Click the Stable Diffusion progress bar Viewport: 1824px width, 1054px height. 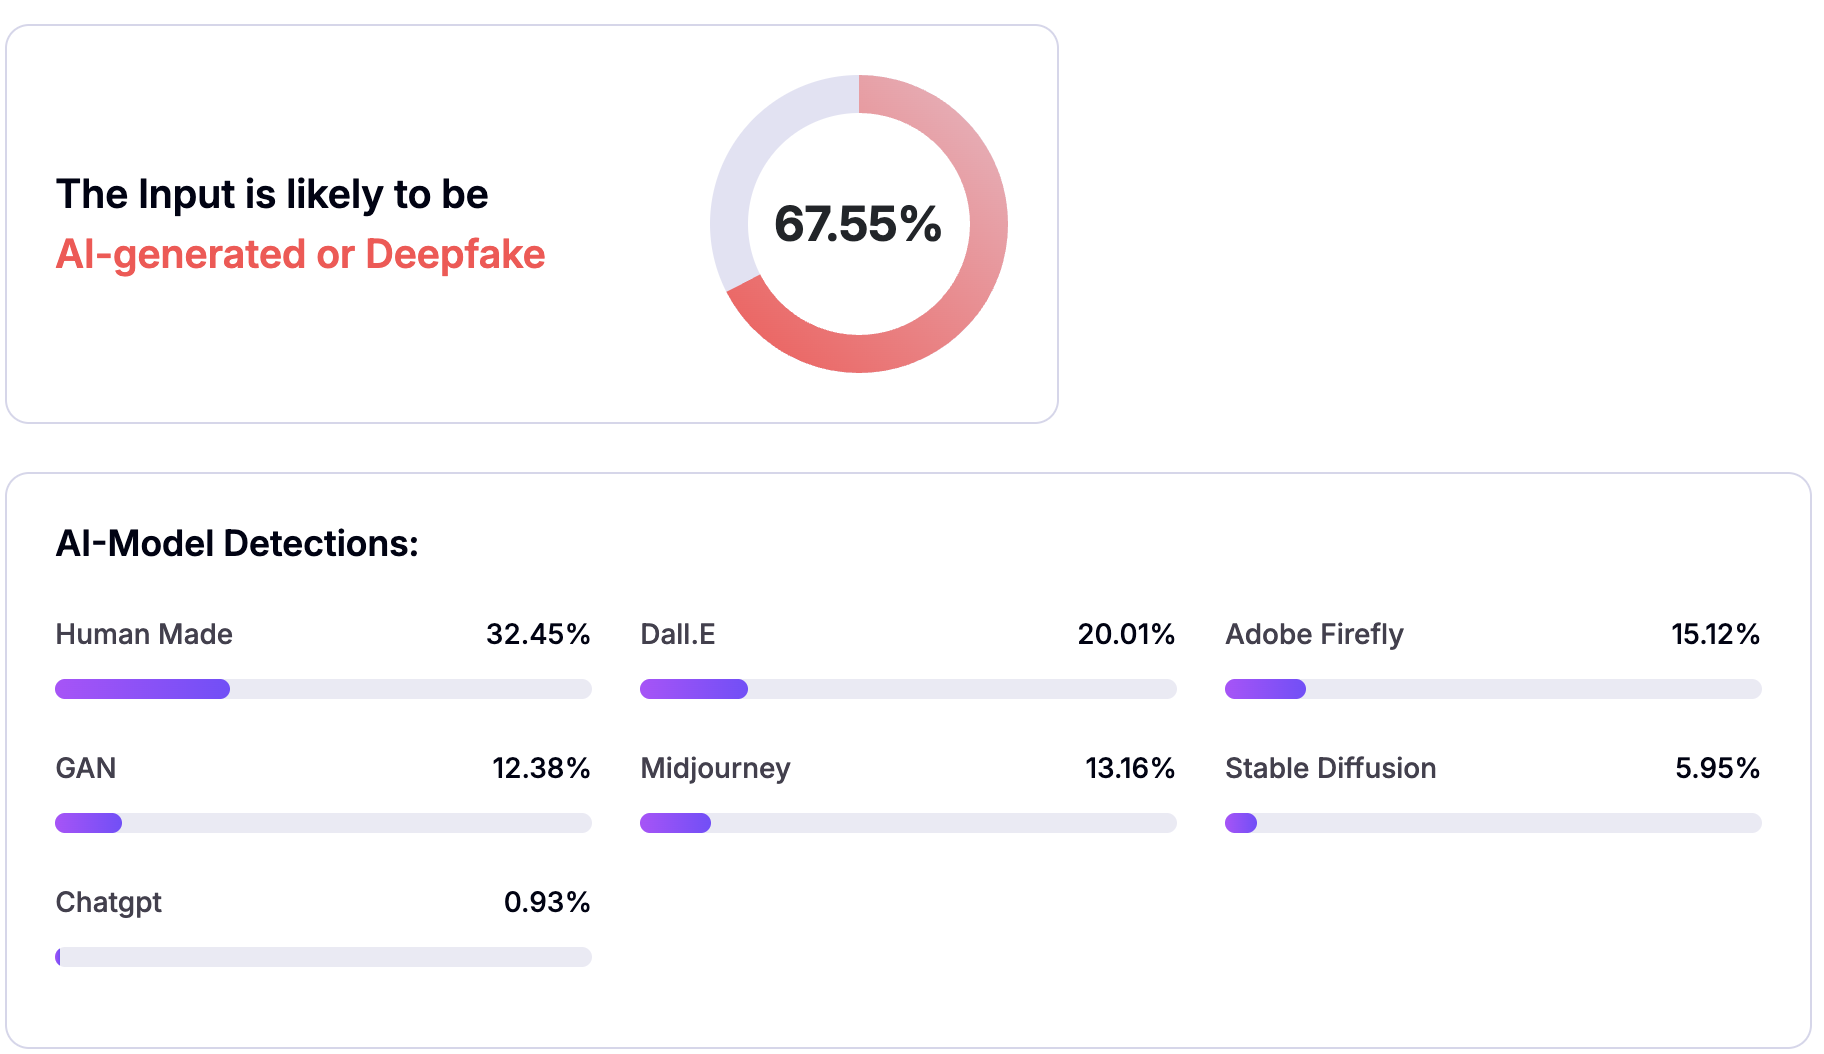point(1493,823)
